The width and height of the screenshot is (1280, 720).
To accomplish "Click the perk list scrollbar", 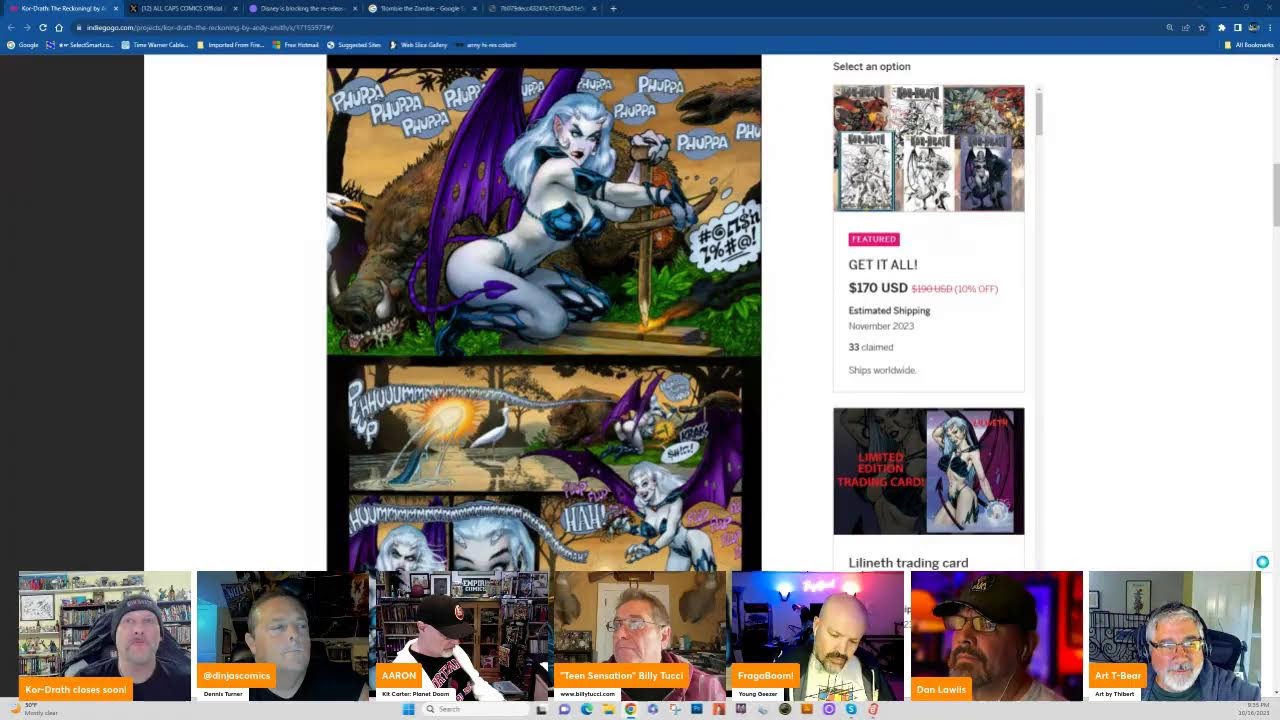I will (1039, 112).
